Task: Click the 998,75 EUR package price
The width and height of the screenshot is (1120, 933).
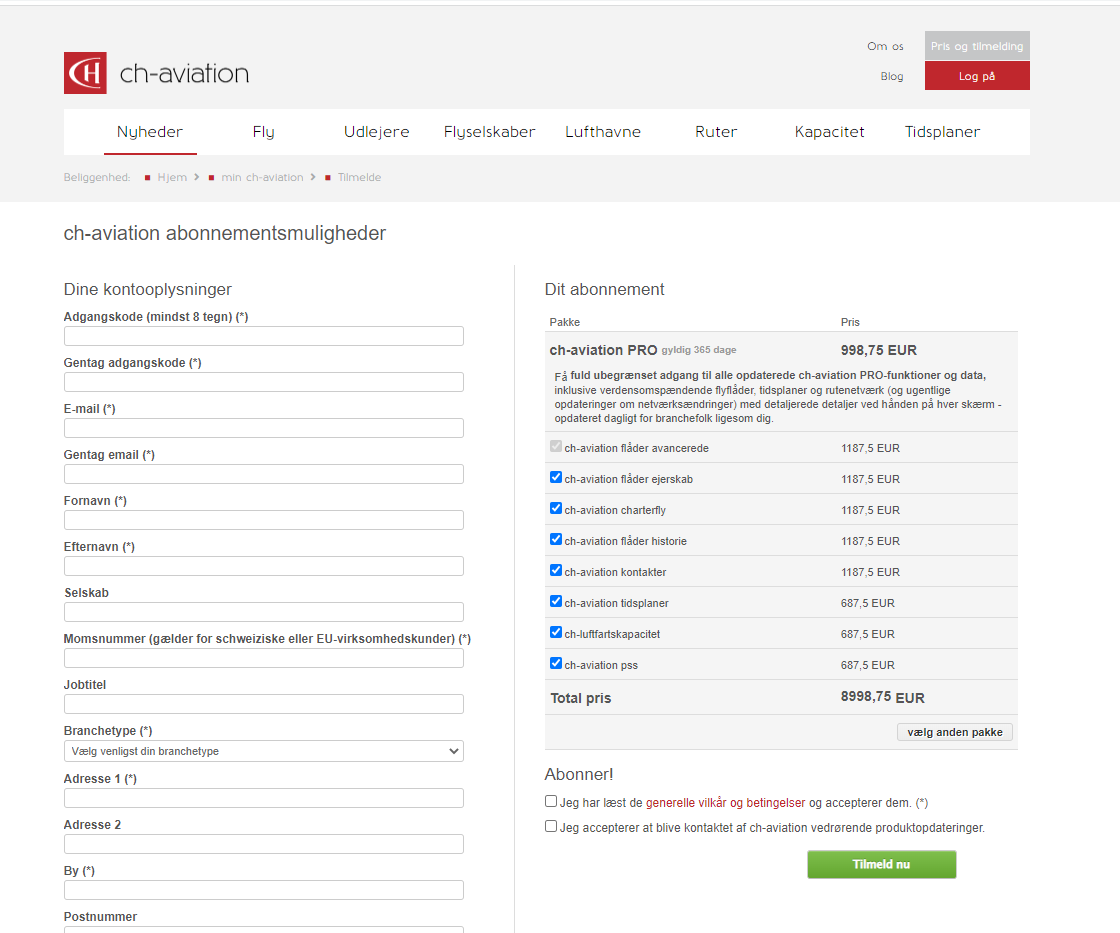Action: pyautogui.click(x=879, y=350)
